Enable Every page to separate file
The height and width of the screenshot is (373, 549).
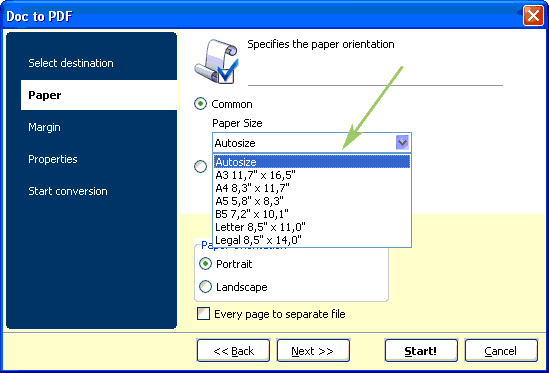(x=203, y=314)
